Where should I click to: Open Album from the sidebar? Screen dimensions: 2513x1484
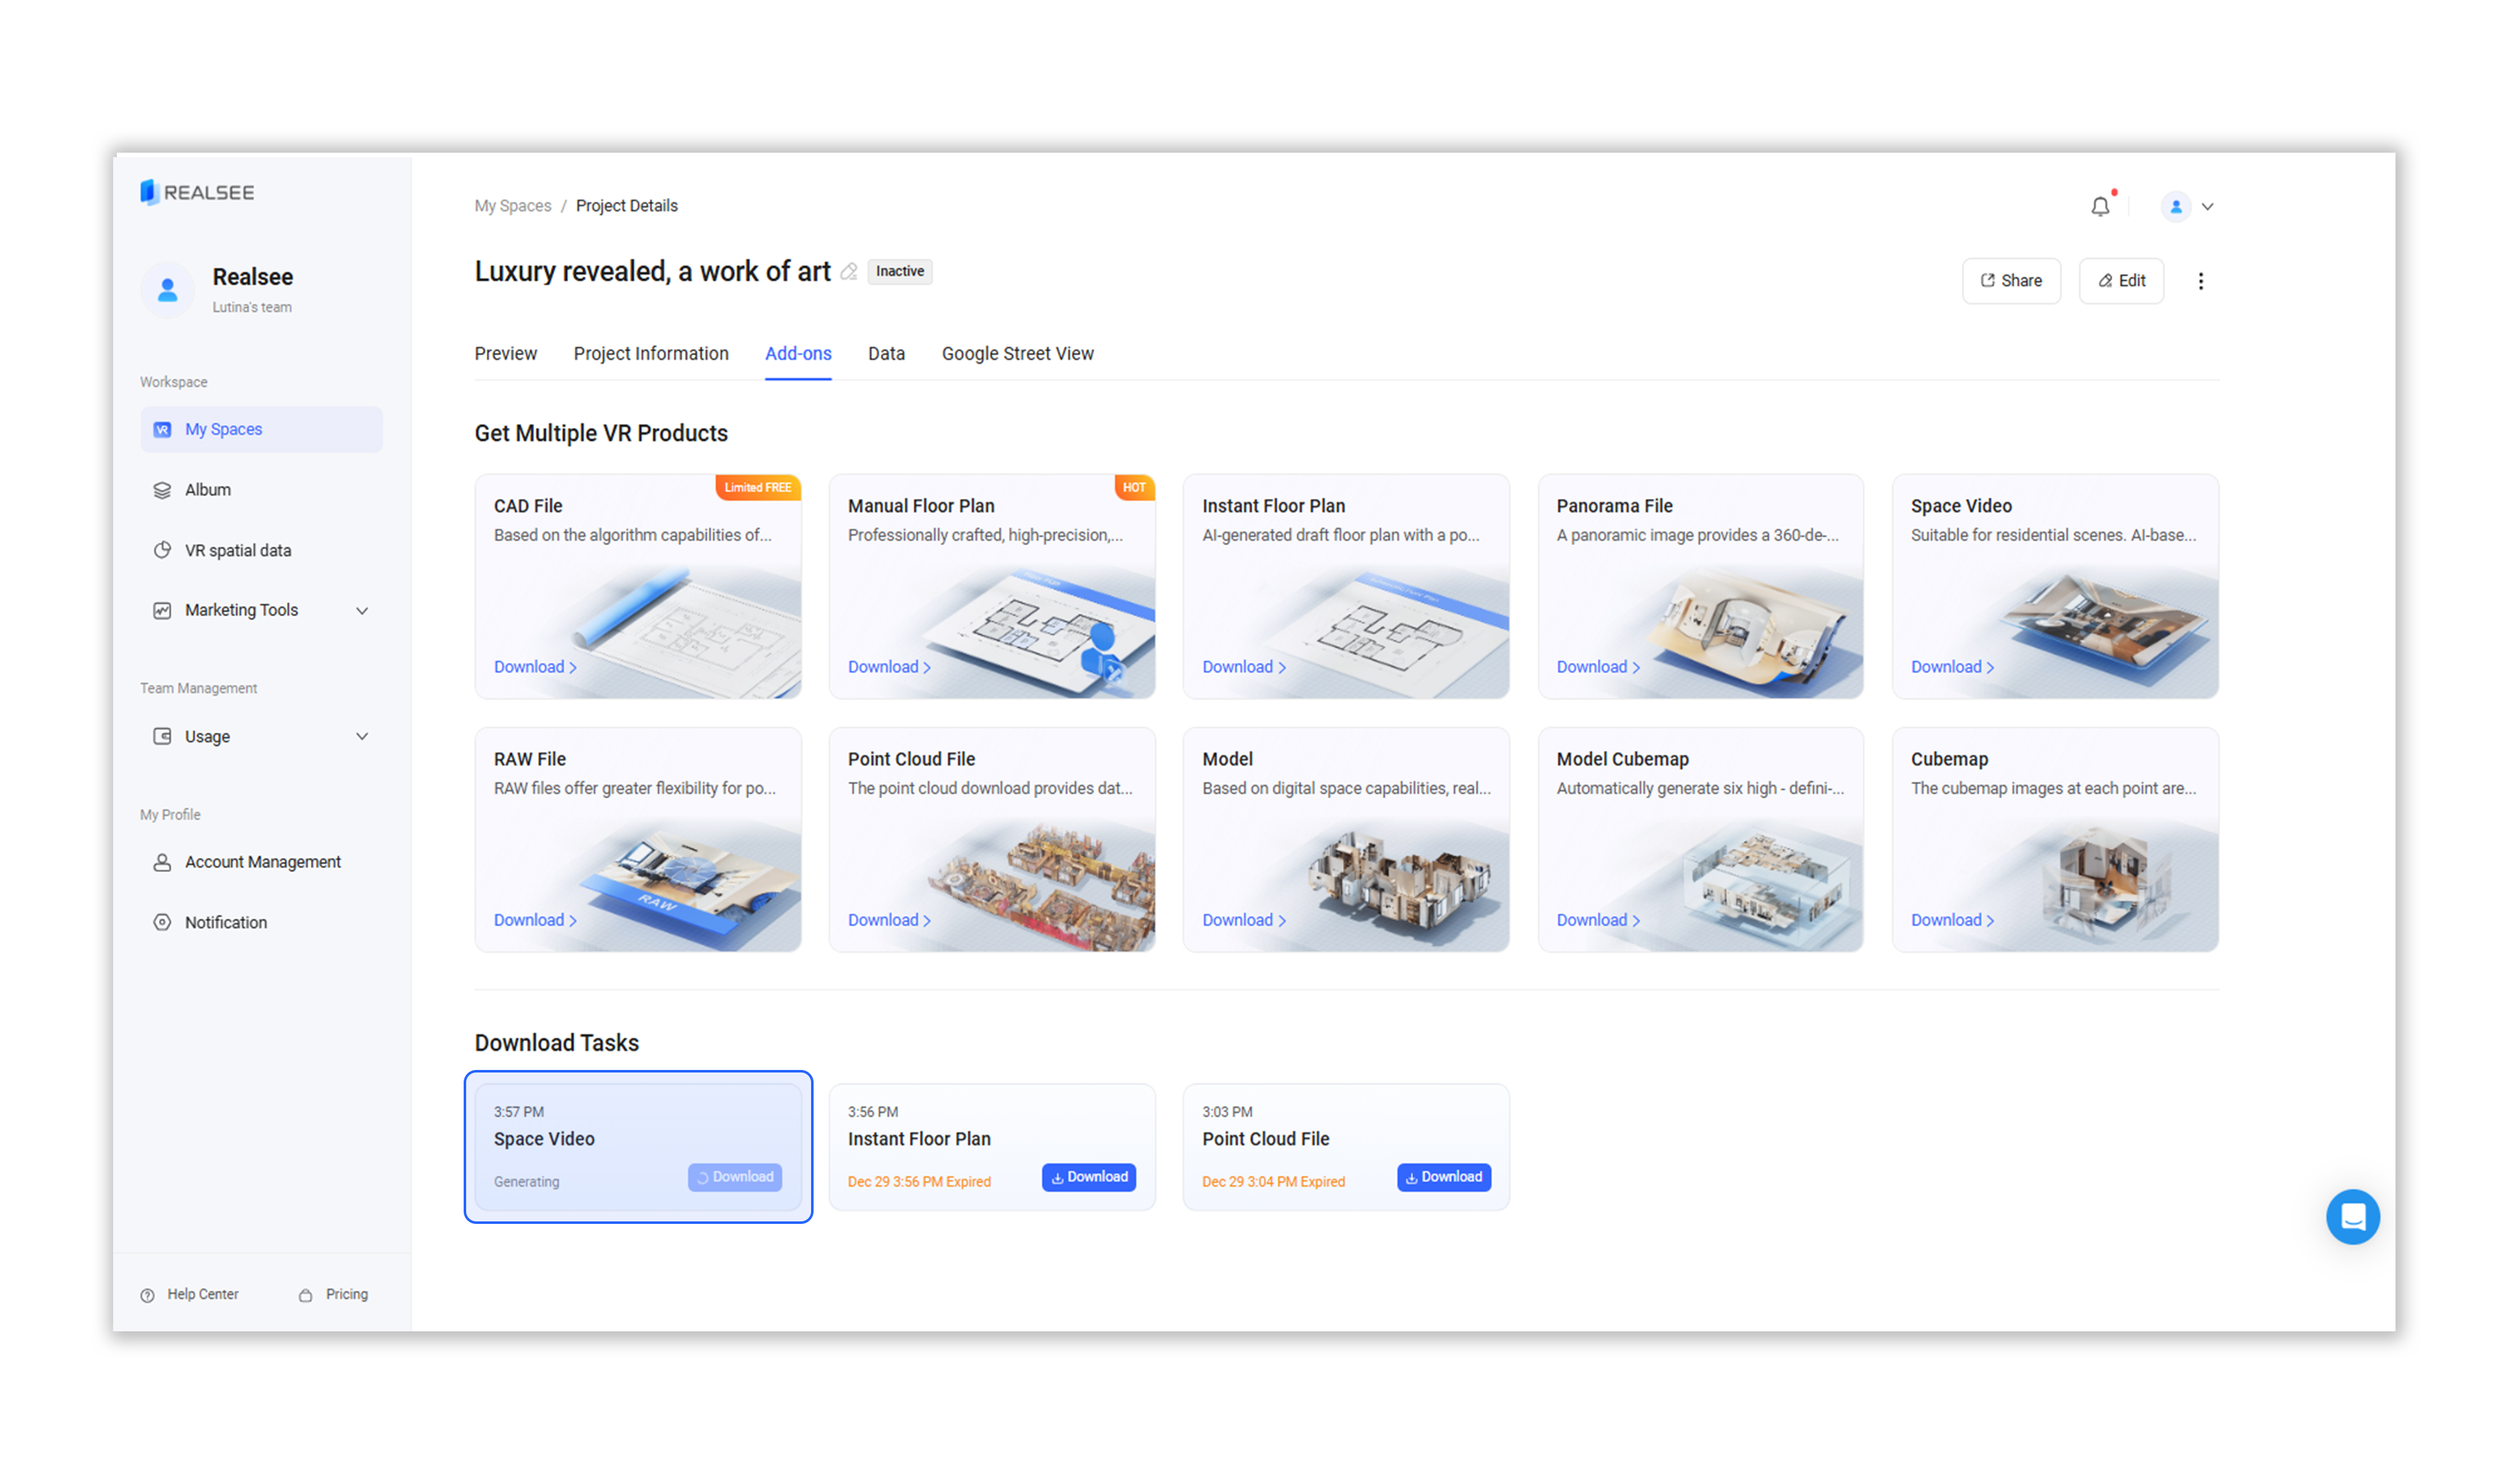(x=207, y=490)
